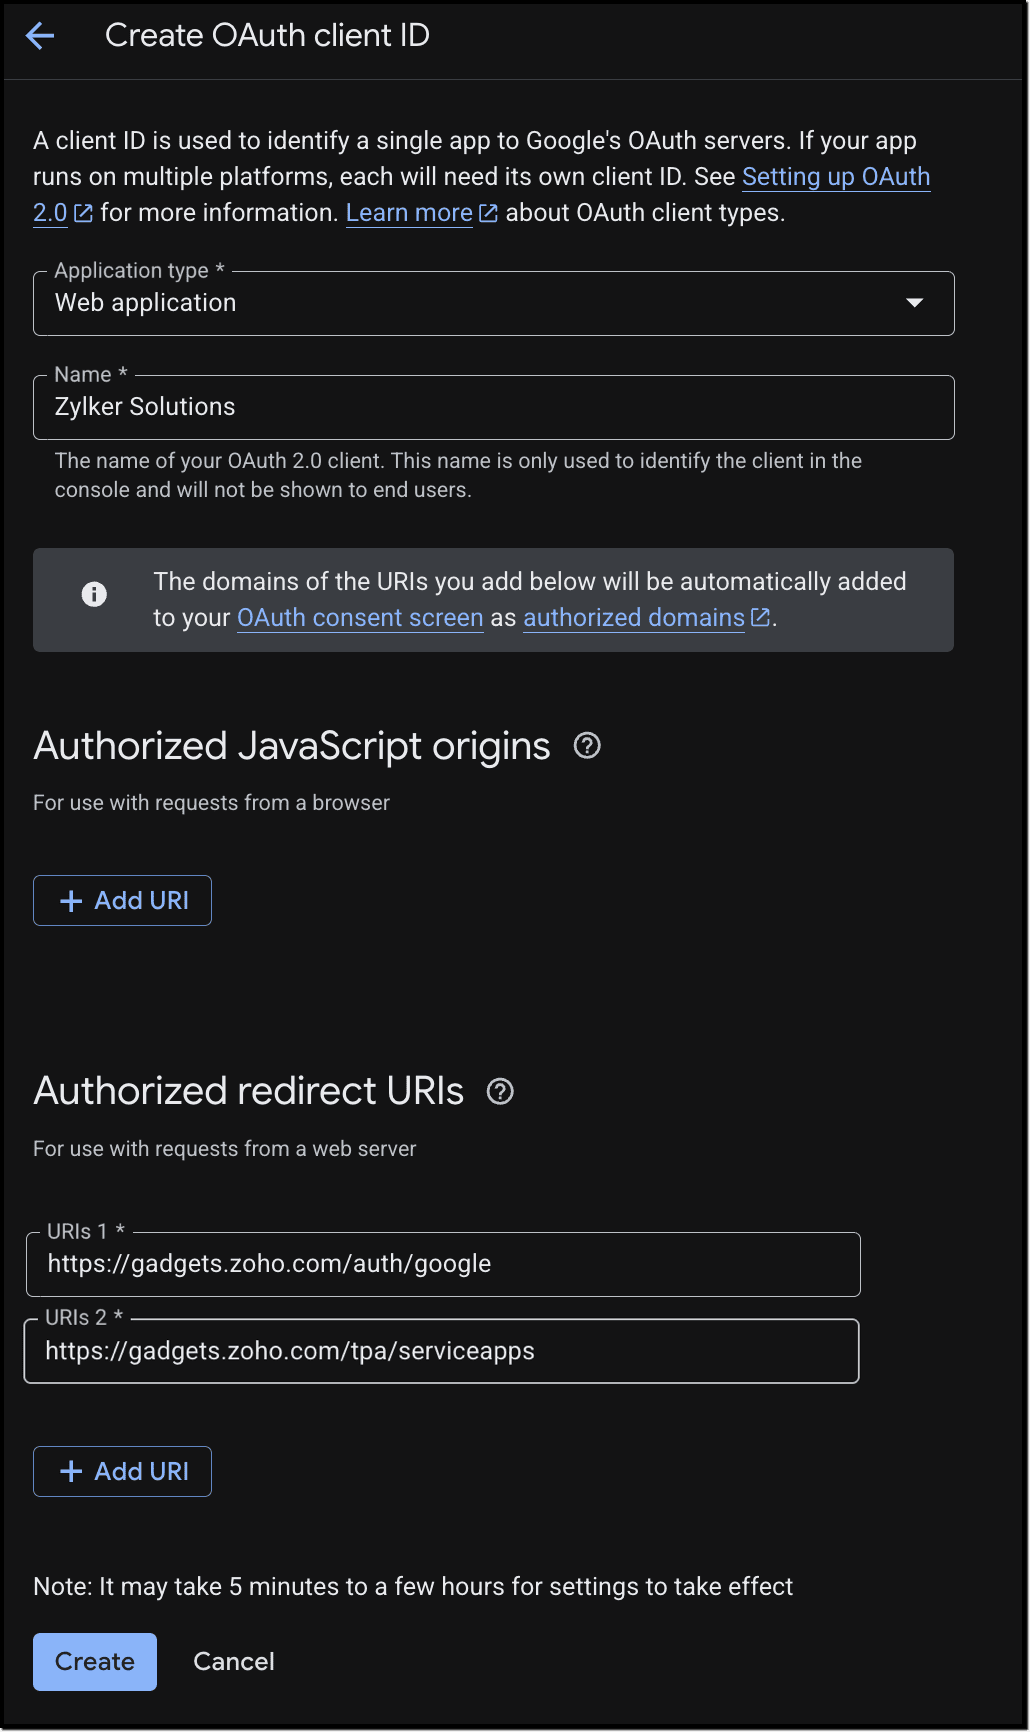The height and width of the screenshot is (1732, 1030).
Task: Click the Name field with Zylker Solutions
Action: click(x=494, y=407)
